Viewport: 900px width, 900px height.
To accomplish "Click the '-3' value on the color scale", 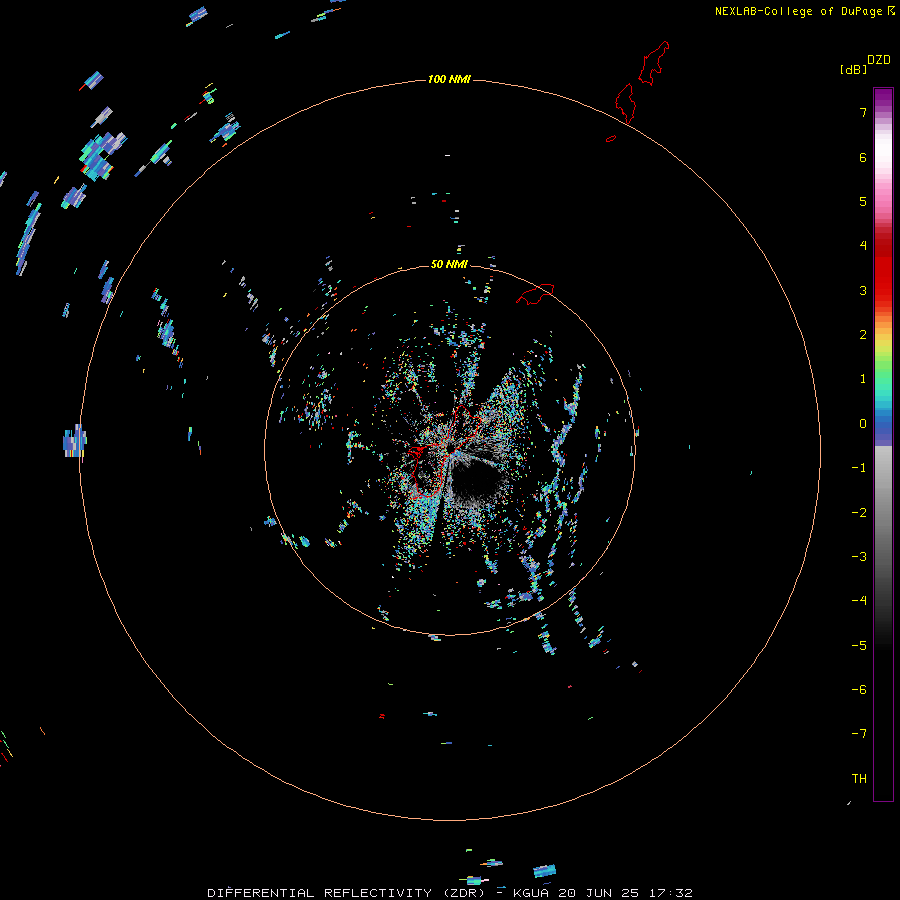I will (x=859, y=557).
